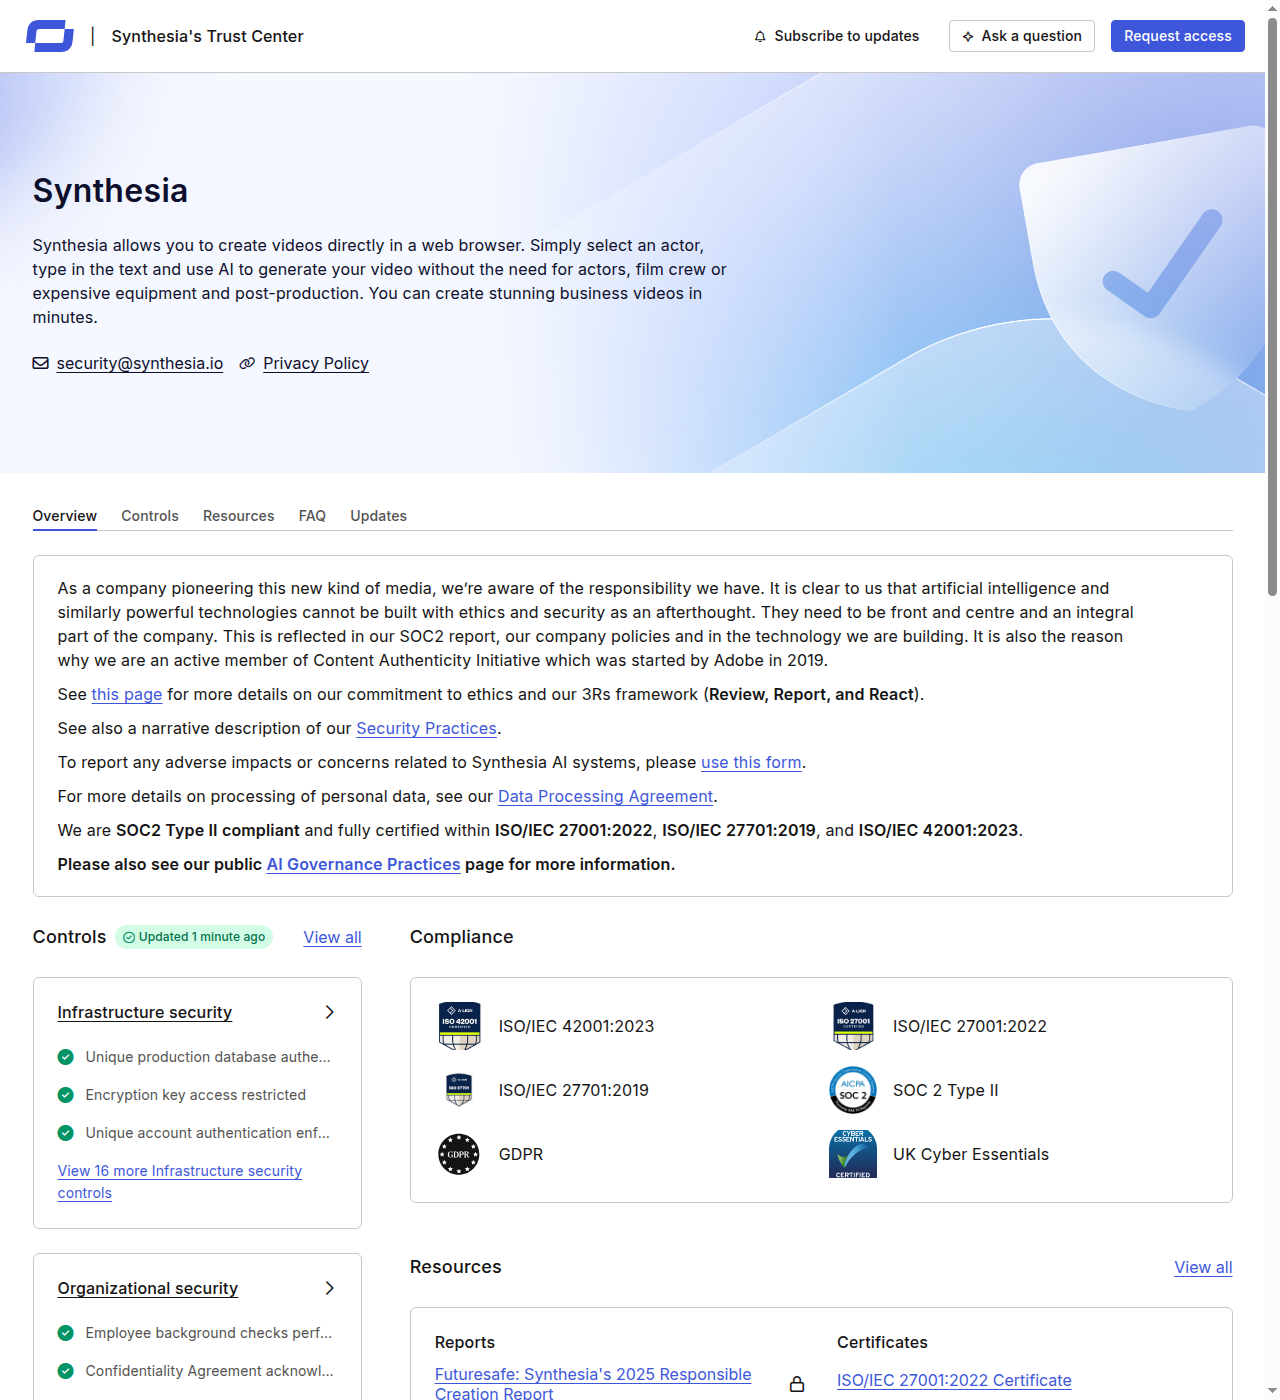Click Subscribe to updates
This screenshot has height=1400, width=1280.
[836, 36]
